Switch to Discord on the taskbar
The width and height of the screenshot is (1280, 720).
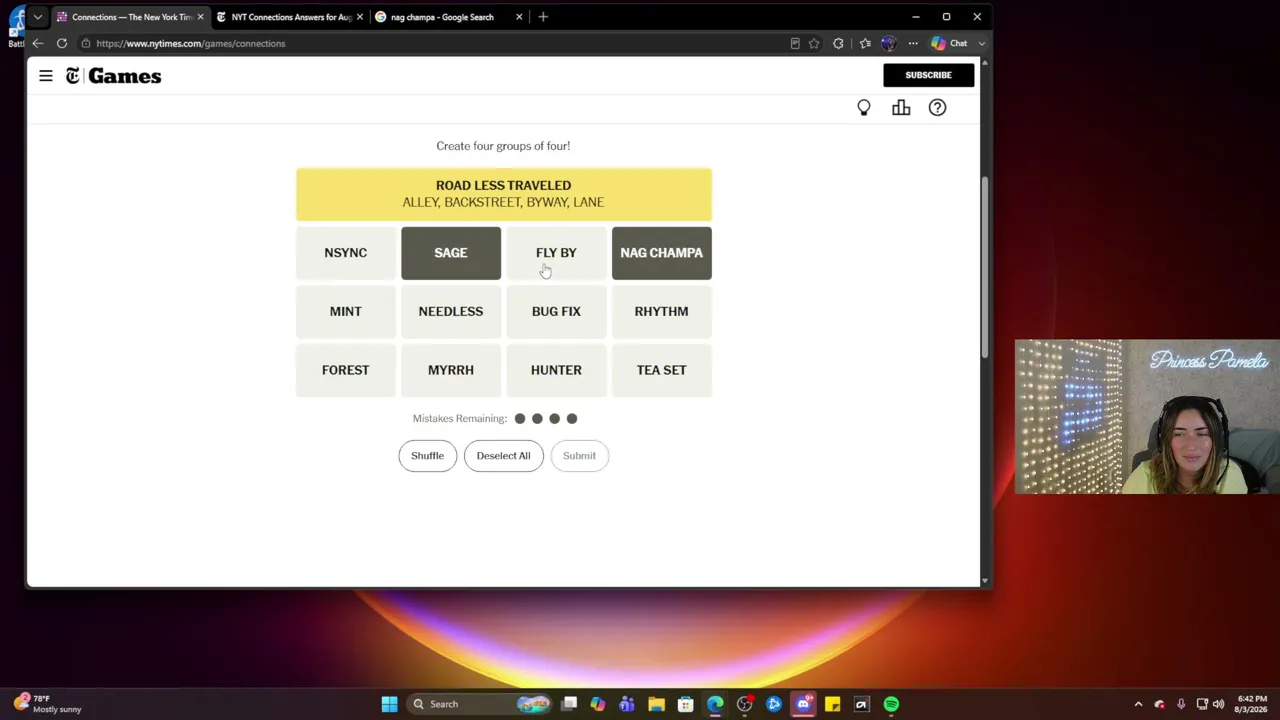803,704
